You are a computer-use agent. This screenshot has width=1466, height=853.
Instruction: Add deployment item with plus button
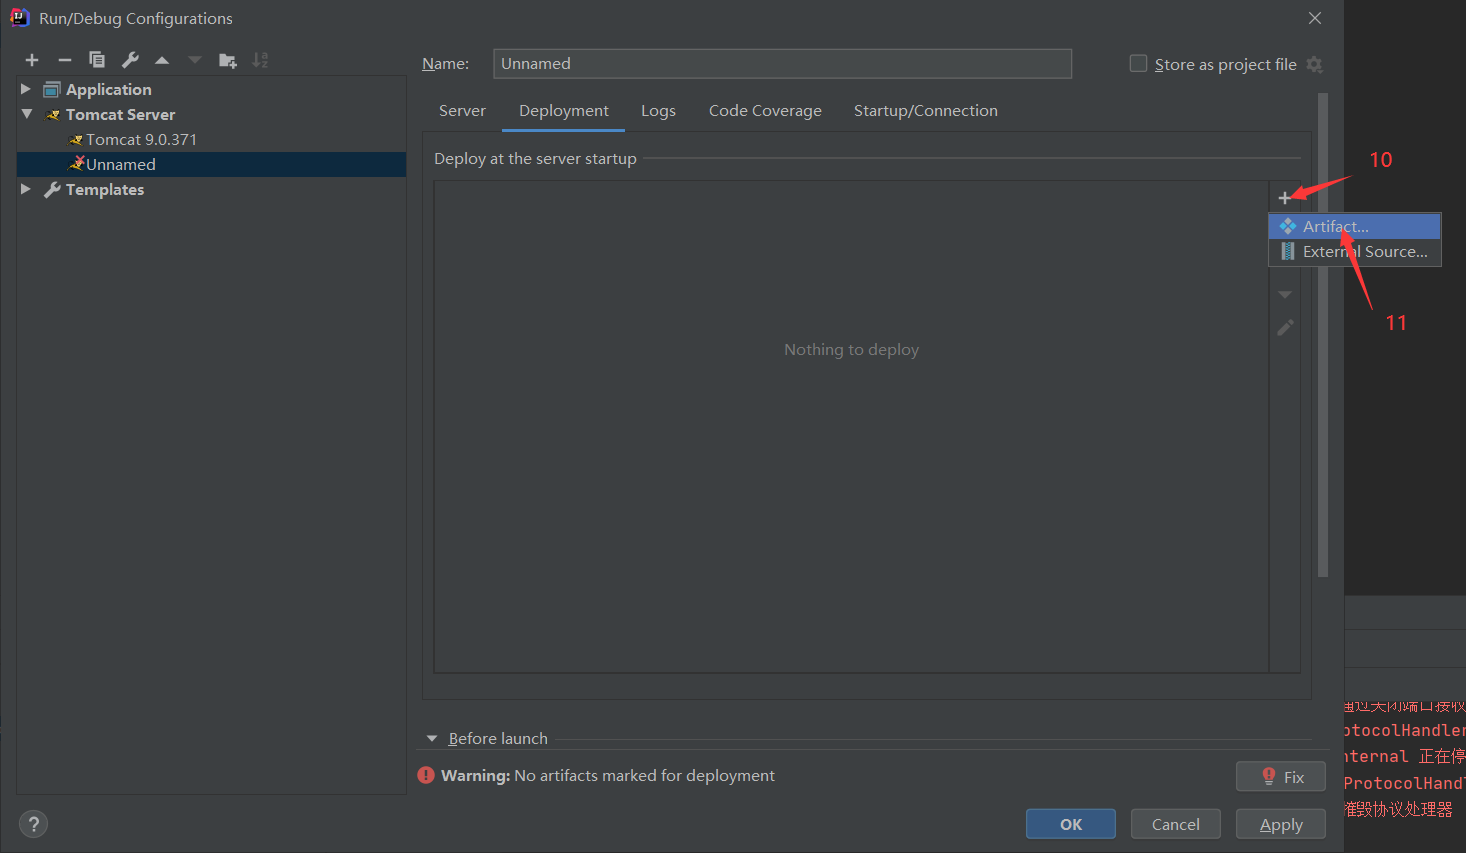[1285, 198]
